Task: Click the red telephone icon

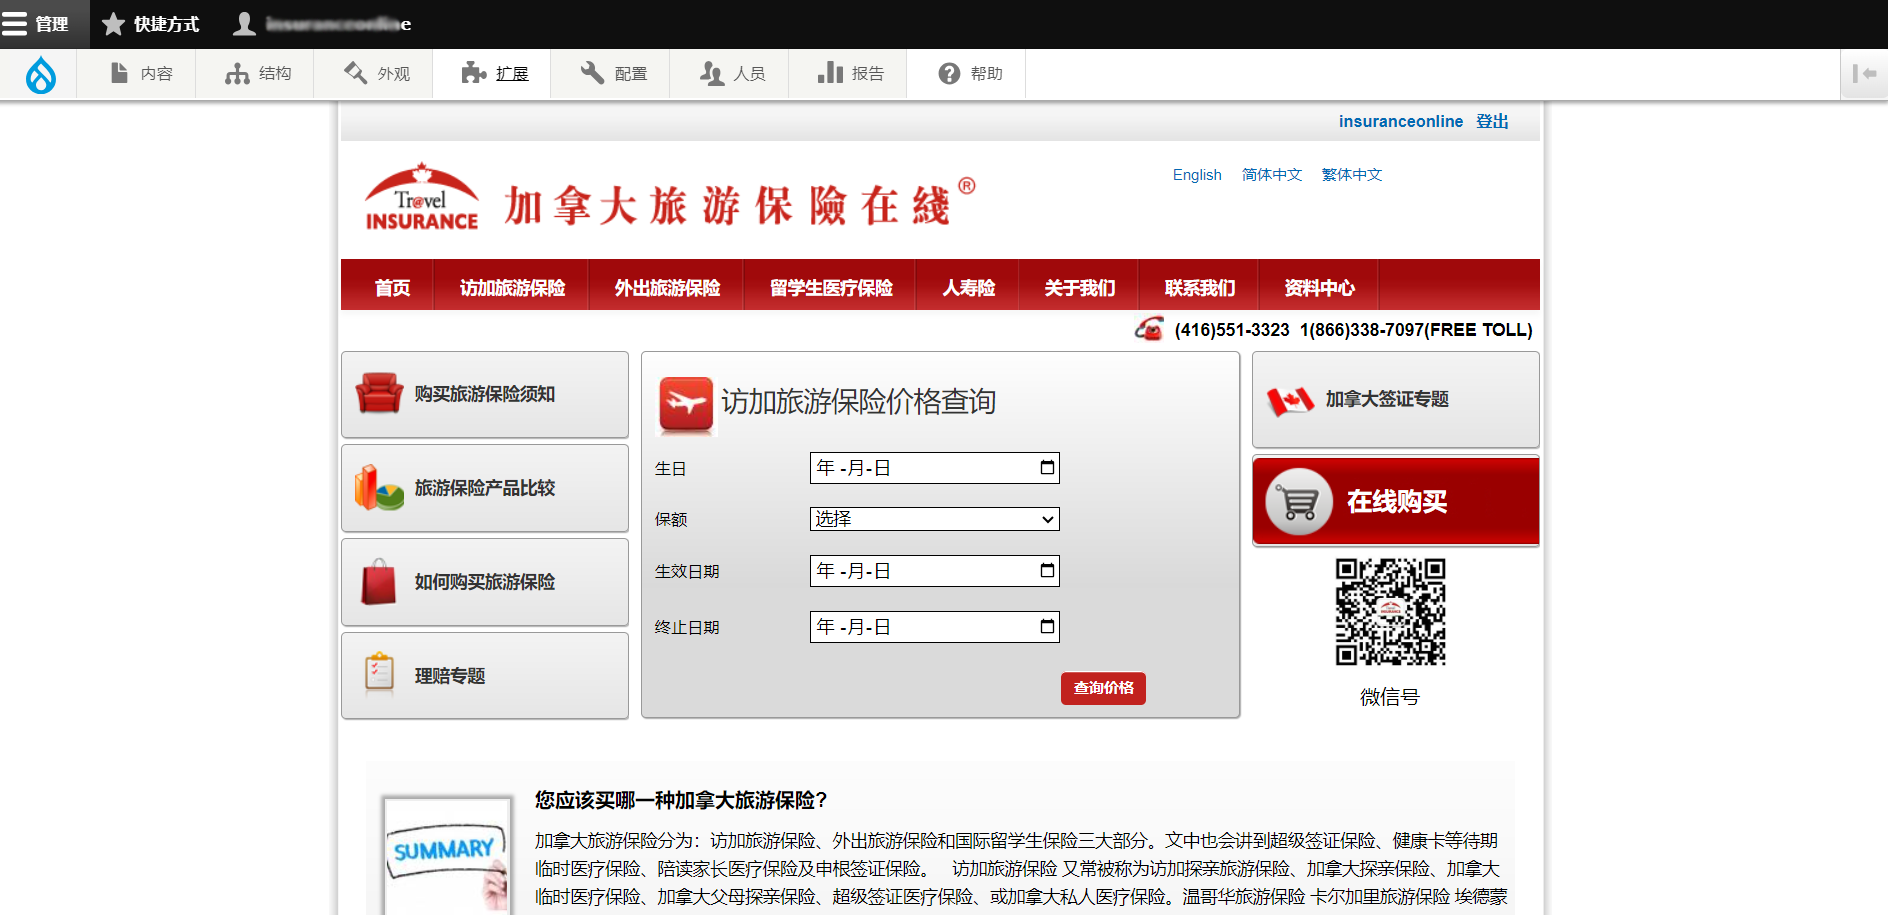Action: click(1150, 328)
